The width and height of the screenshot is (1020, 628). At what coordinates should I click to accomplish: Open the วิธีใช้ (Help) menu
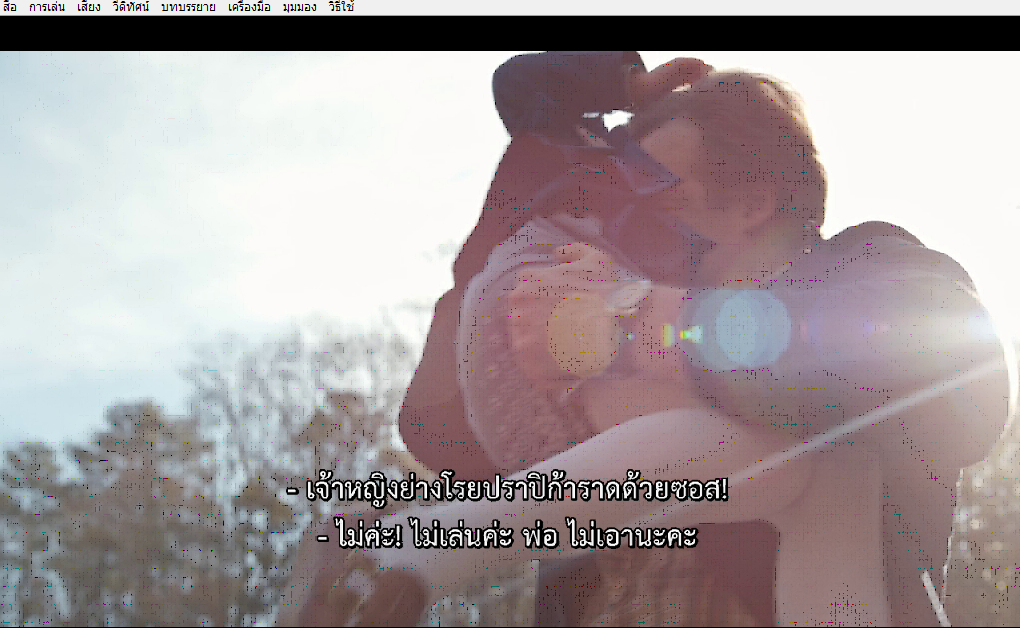[x=342, y=7]
